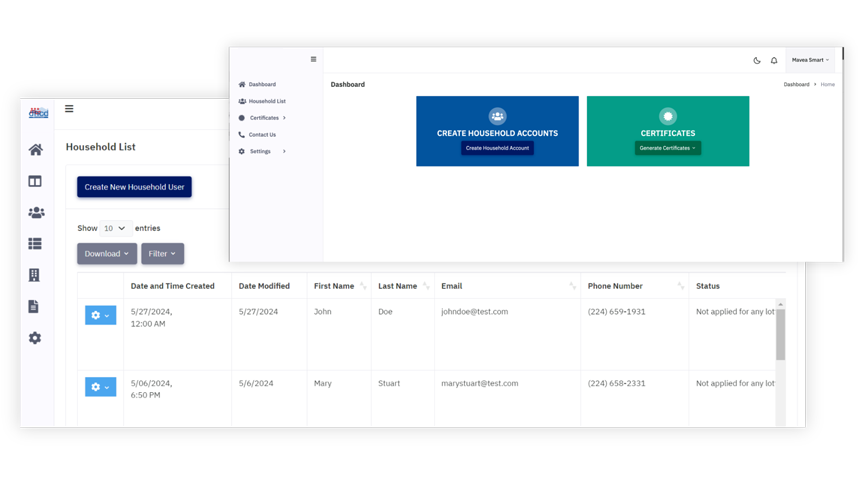Open the users group icon in sidebar
The width and height of the screenshot is (858, 500).
[x=36, y=213]
